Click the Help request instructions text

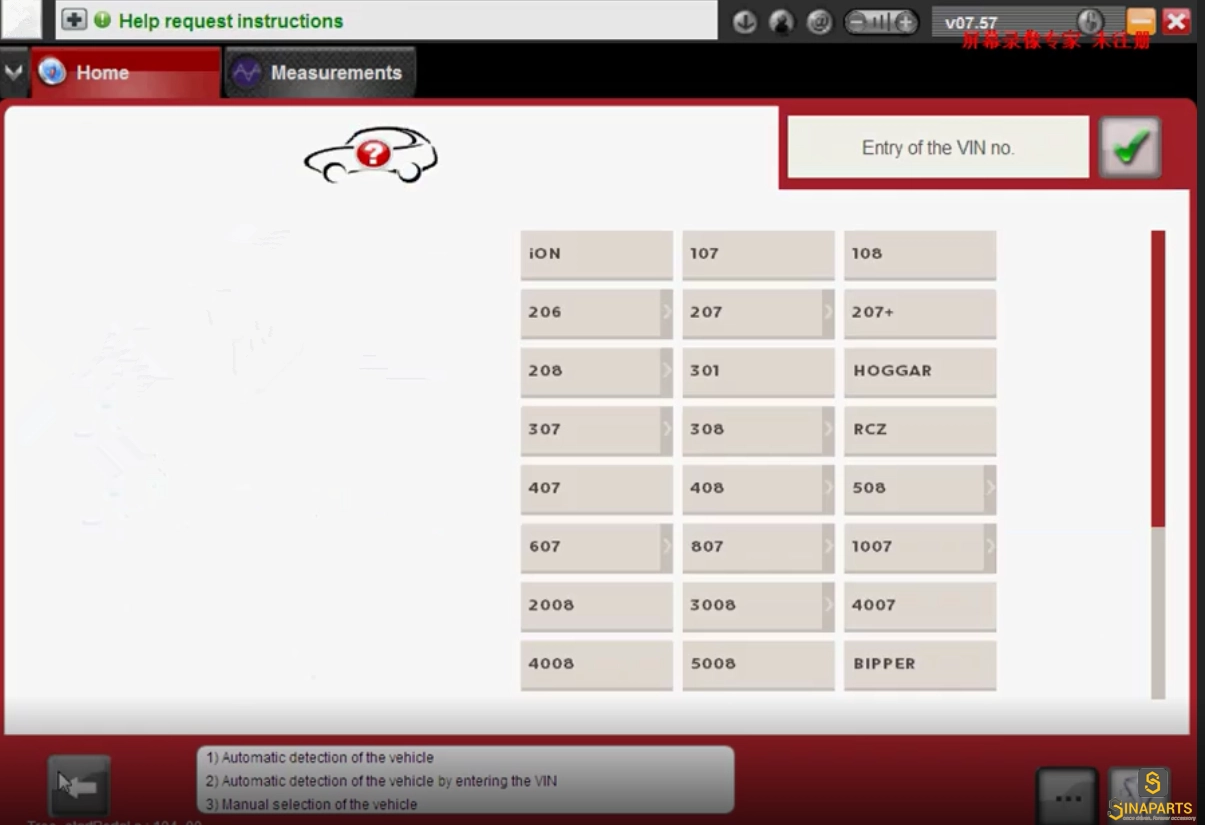[231, 21]
